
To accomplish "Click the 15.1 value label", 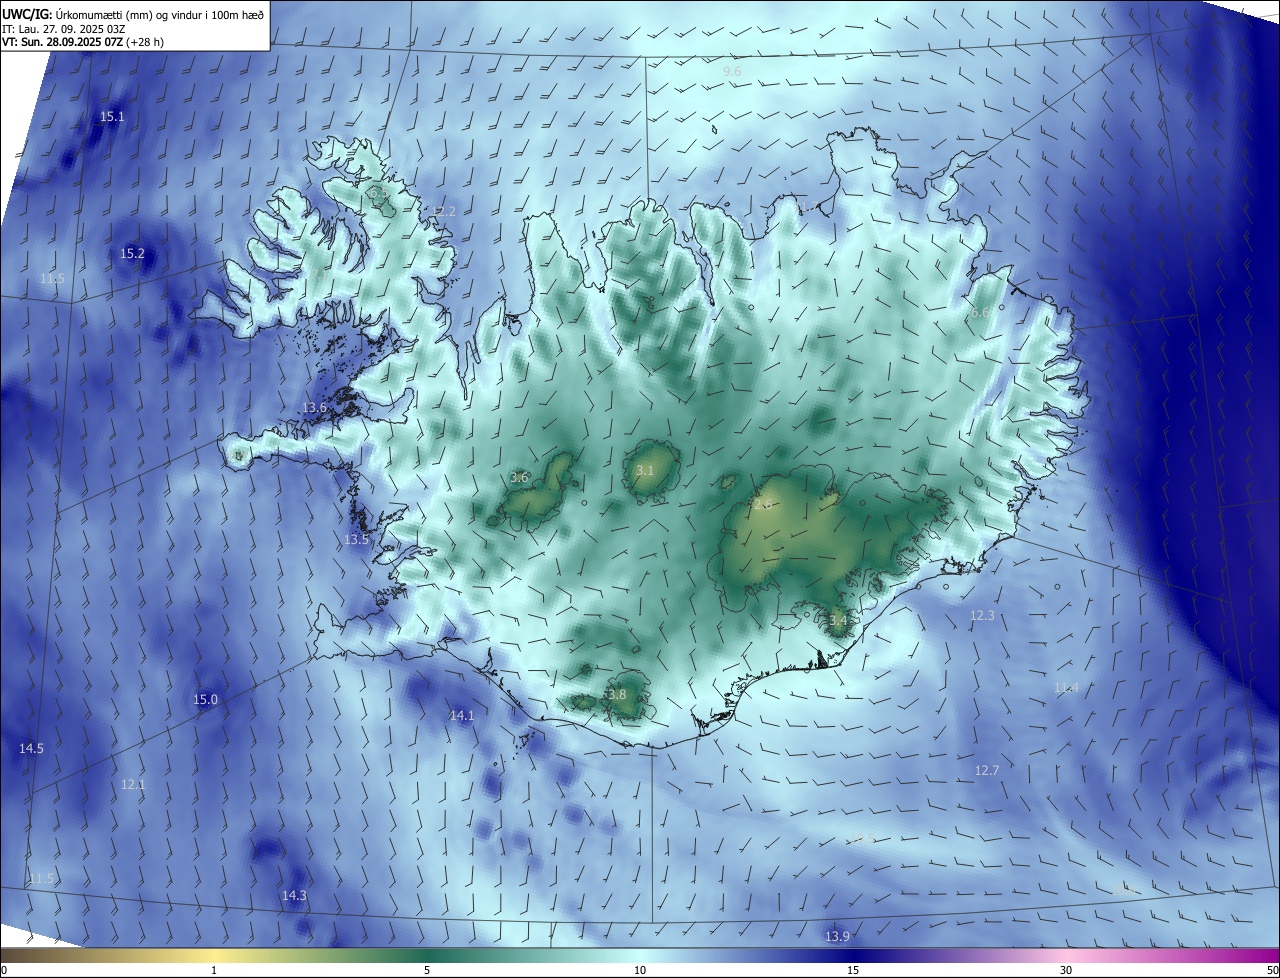I will (x=112, y=117).
